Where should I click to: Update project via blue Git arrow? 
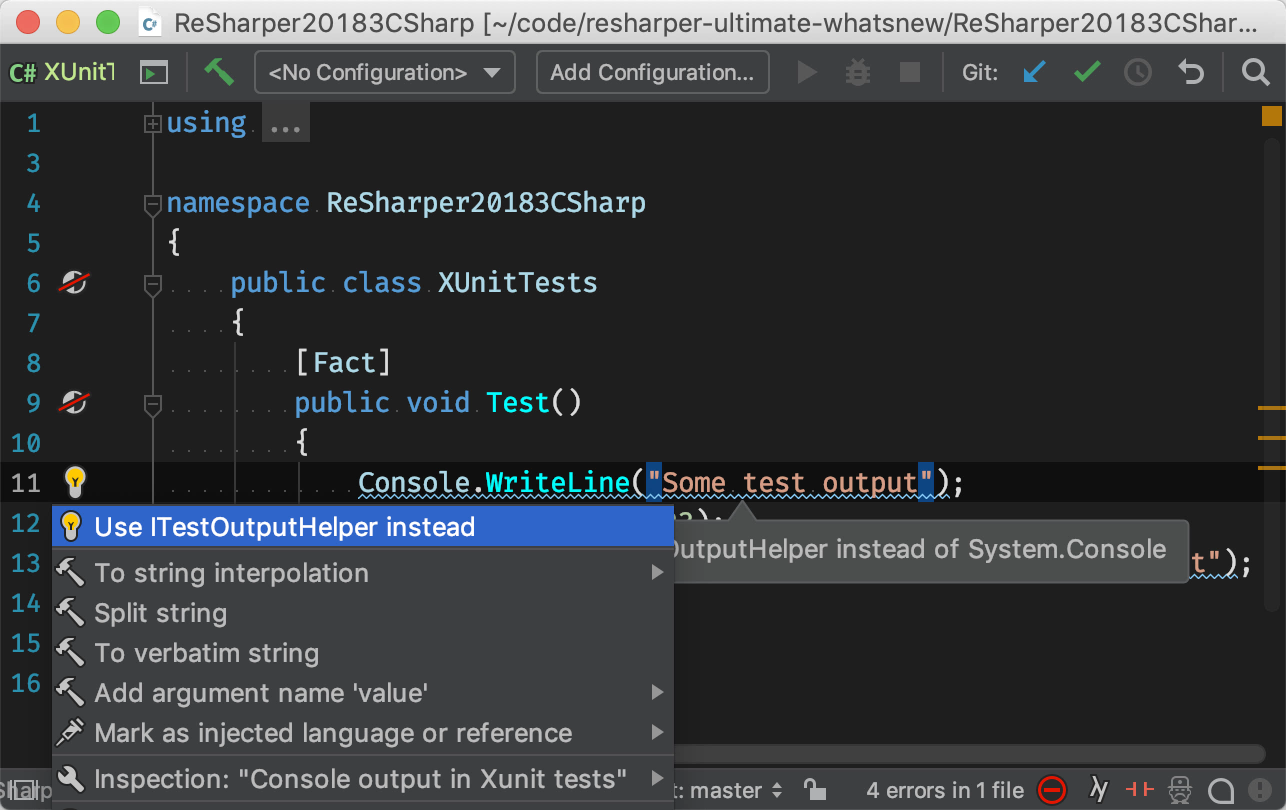point(1033,72)
